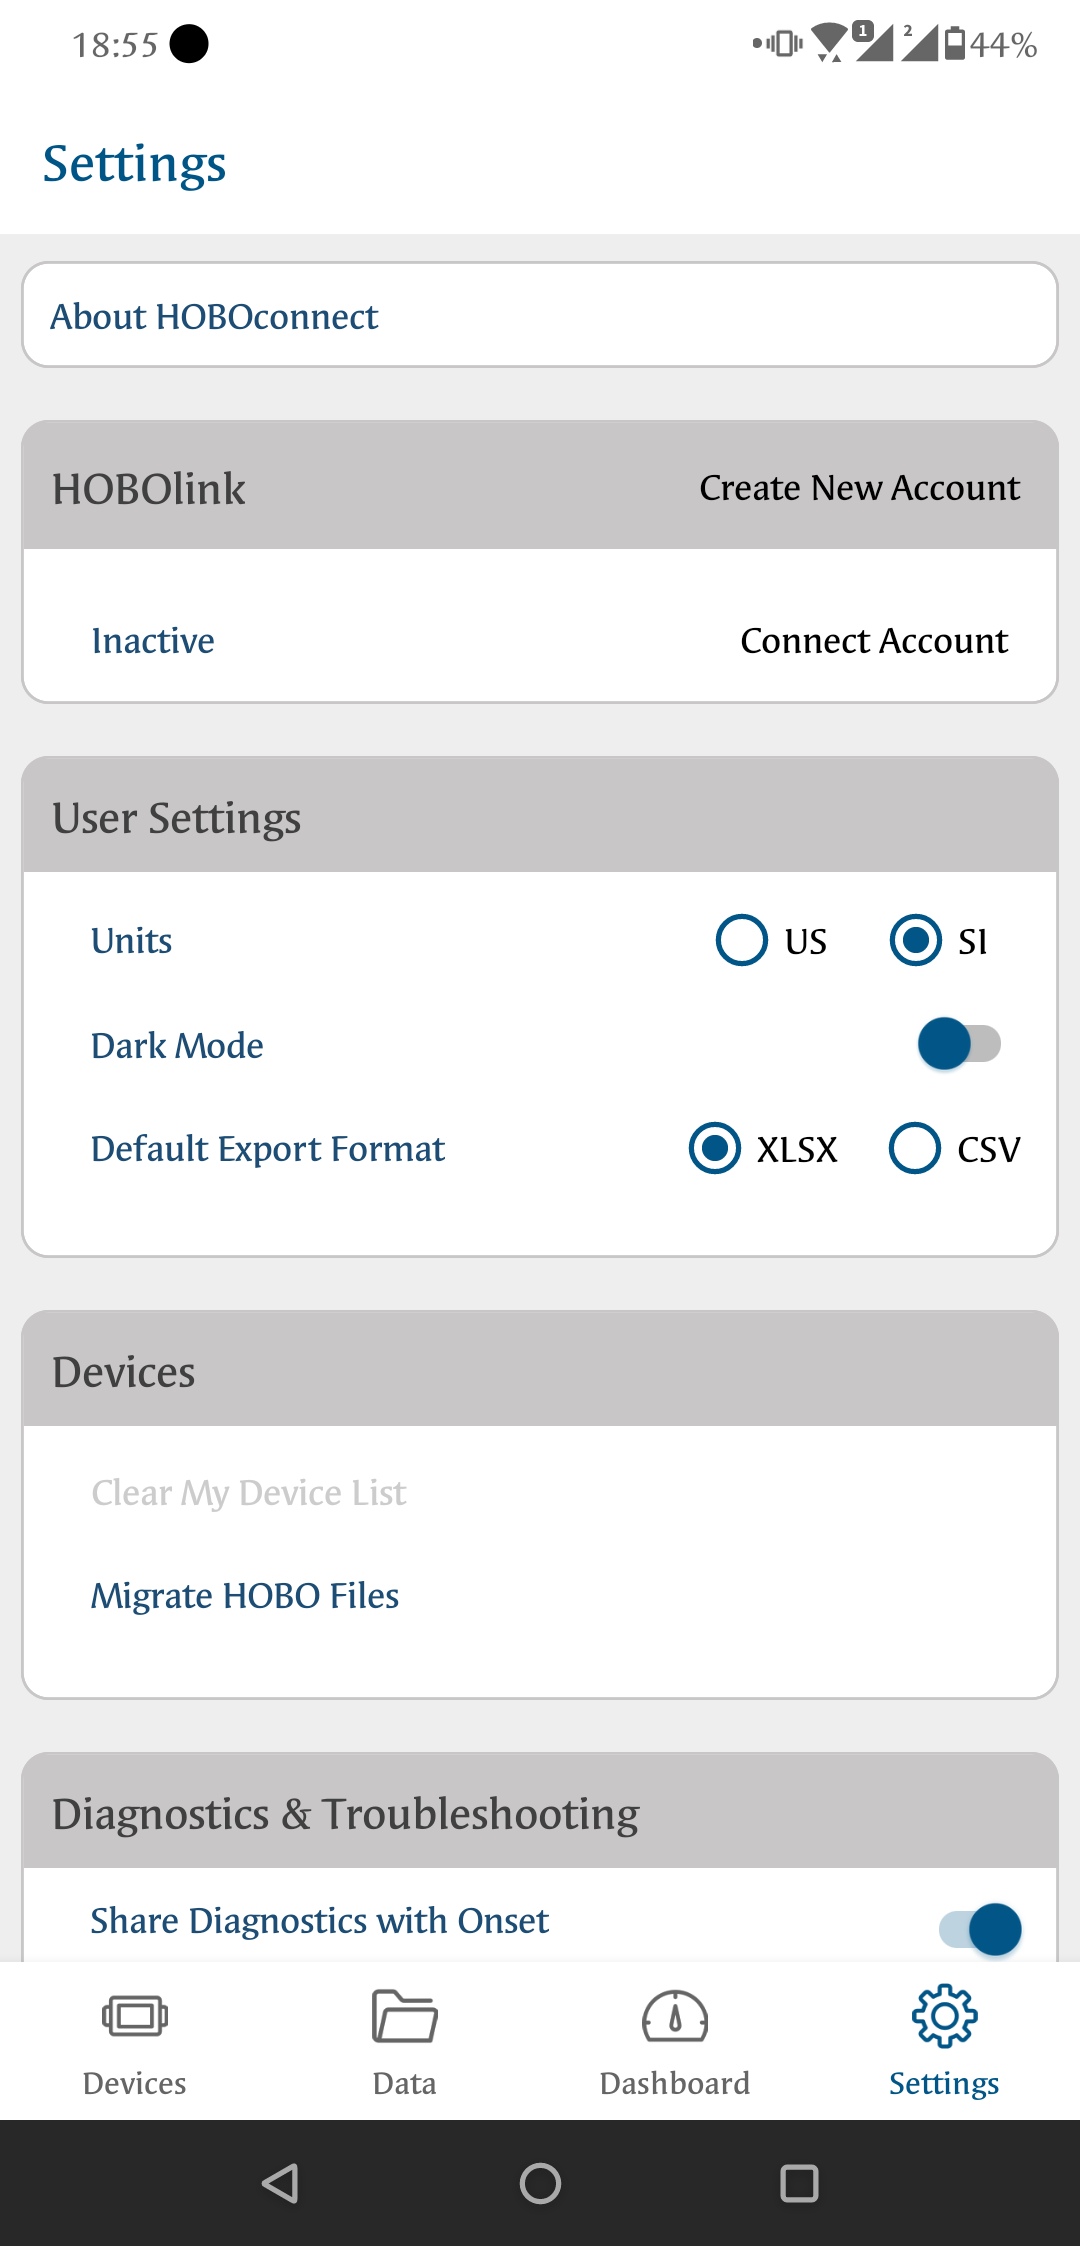Screen dimensions: 1080x2246
Task: Tap the Android back navigation icon
Action: tap(280, 2183)
